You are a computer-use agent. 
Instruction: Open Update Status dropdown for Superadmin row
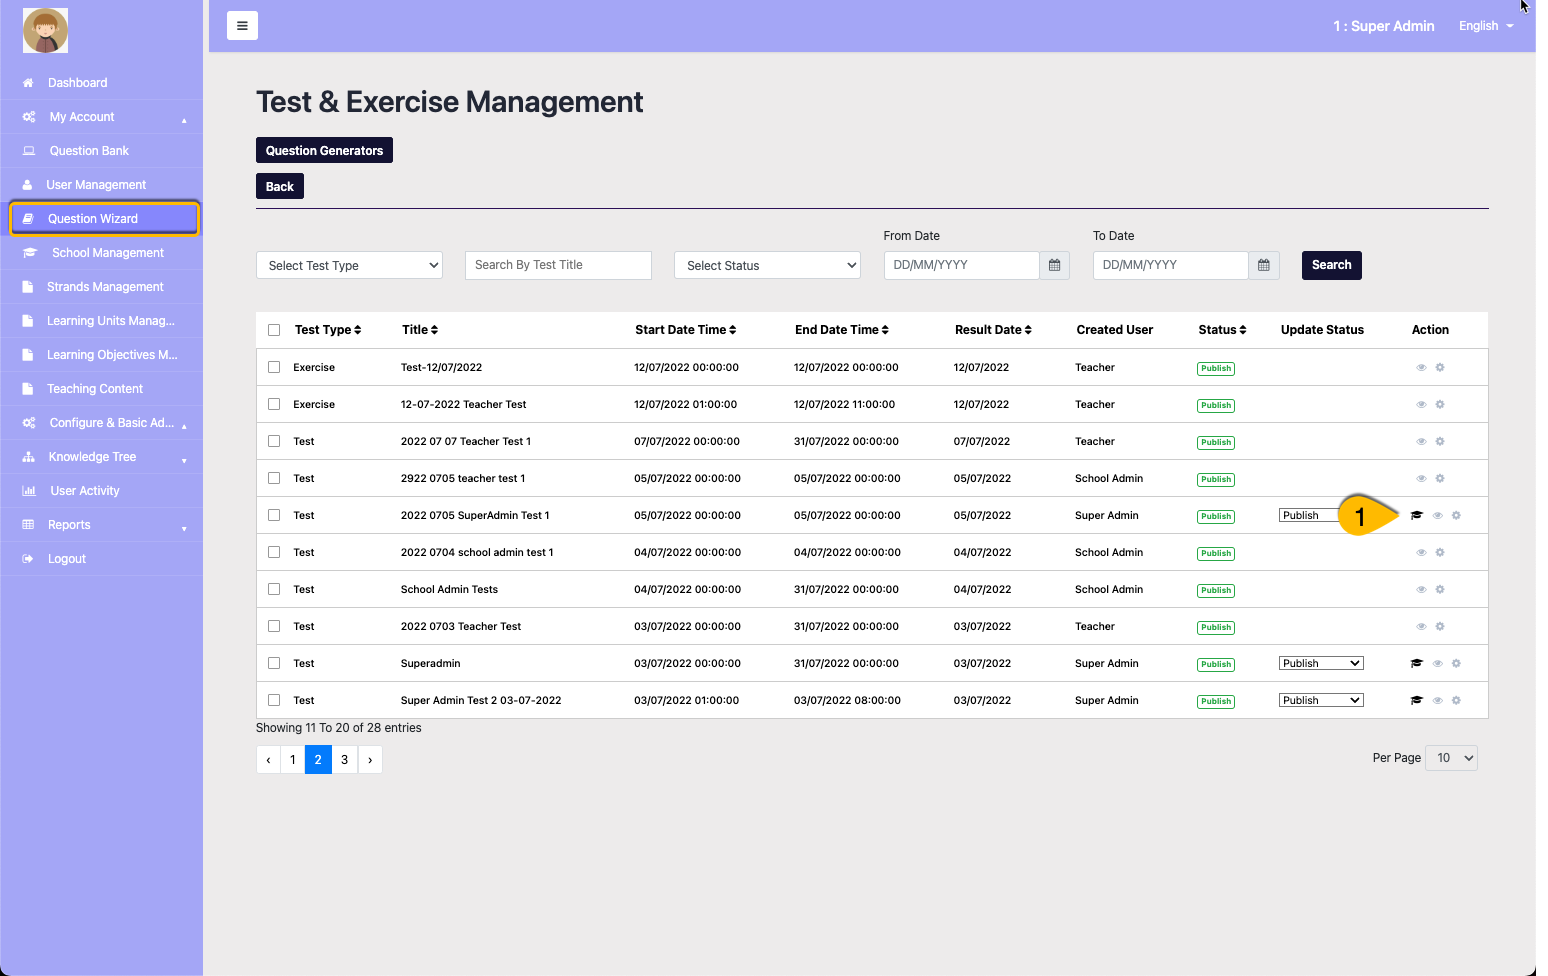1321,664
